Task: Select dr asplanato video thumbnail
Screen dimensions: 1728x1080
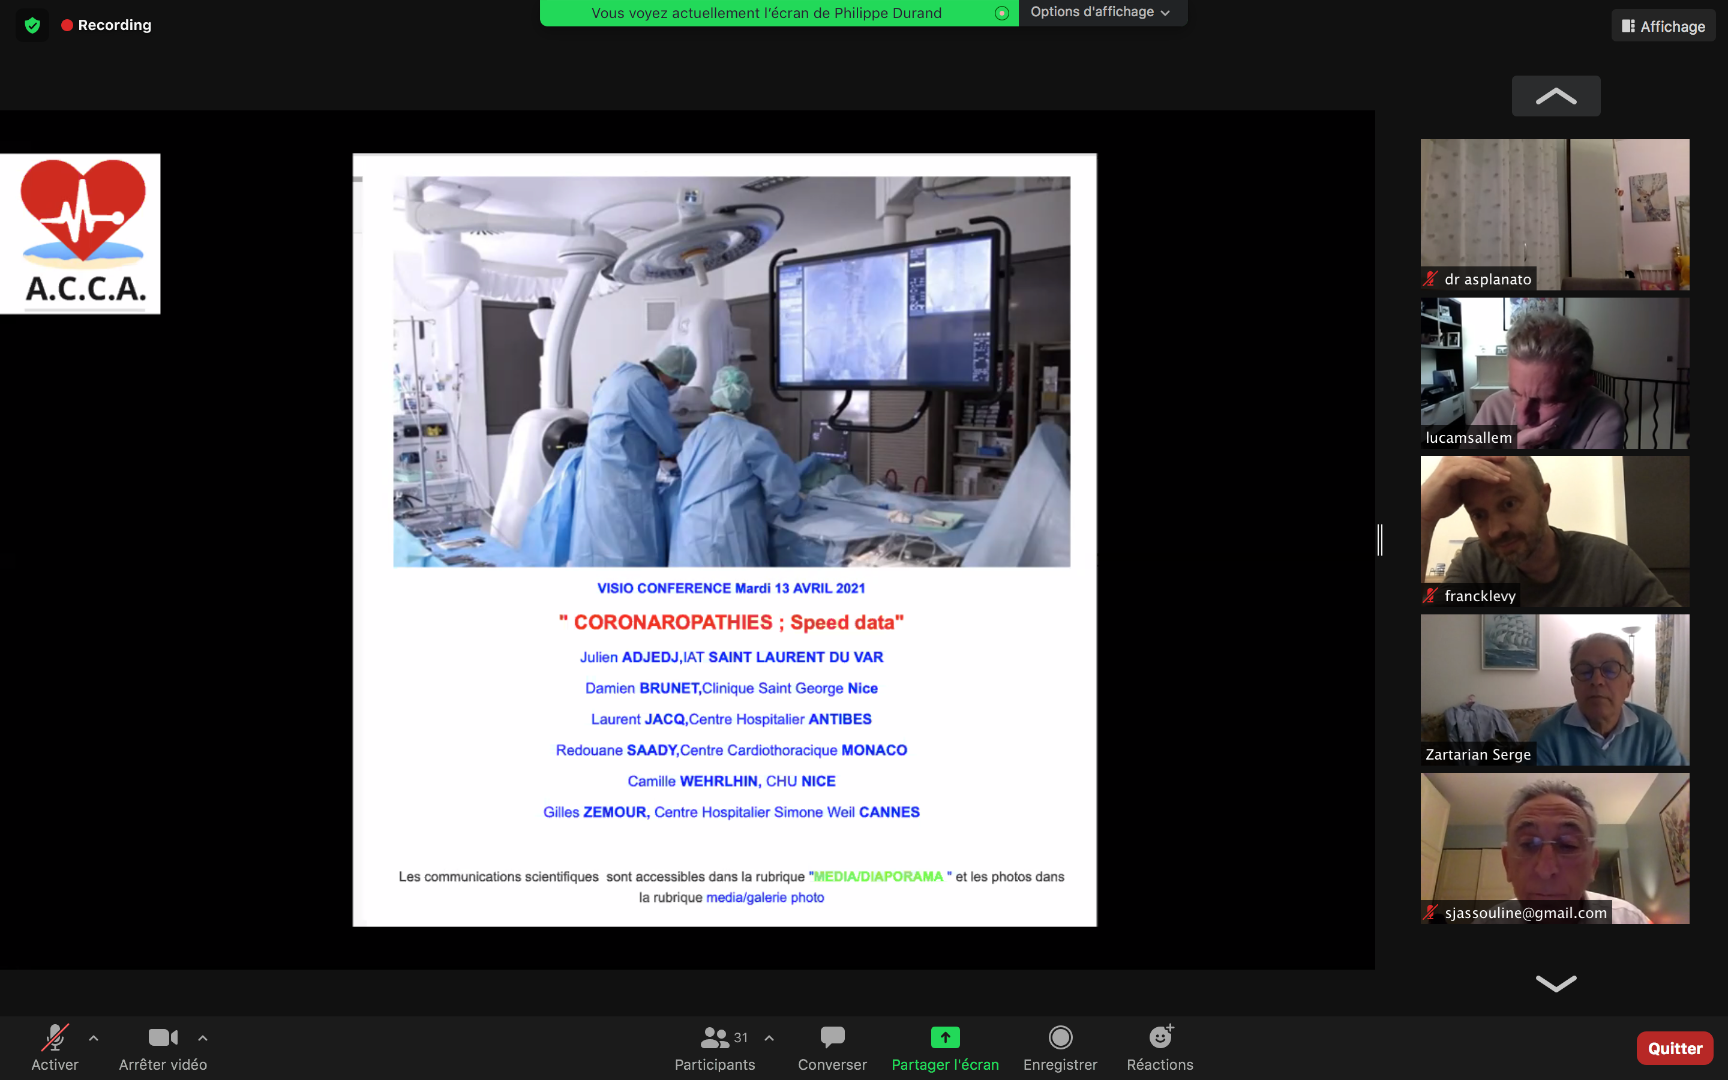Action: click(x=1555, y=214)
